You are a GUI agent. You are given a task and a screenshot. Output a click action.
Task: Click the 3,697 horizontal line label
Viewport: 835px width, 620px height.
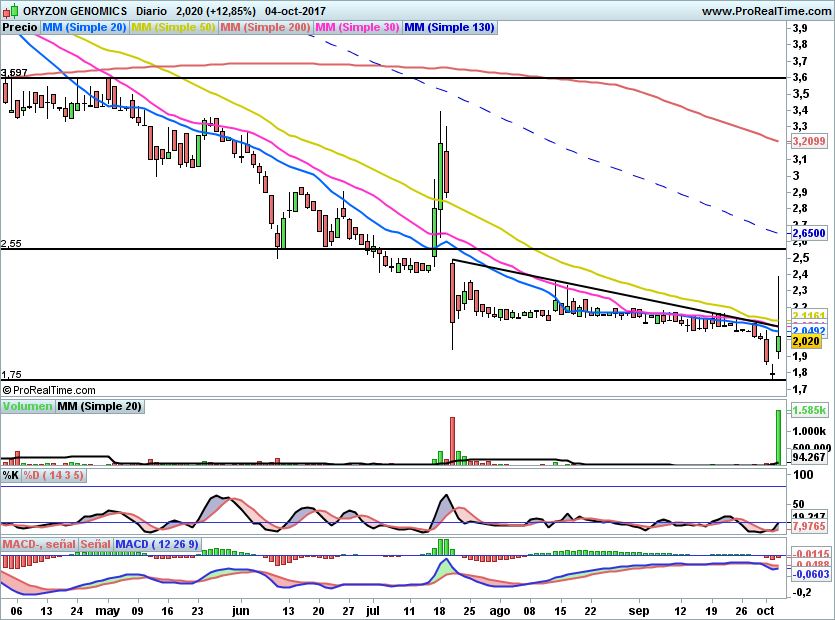14,72
